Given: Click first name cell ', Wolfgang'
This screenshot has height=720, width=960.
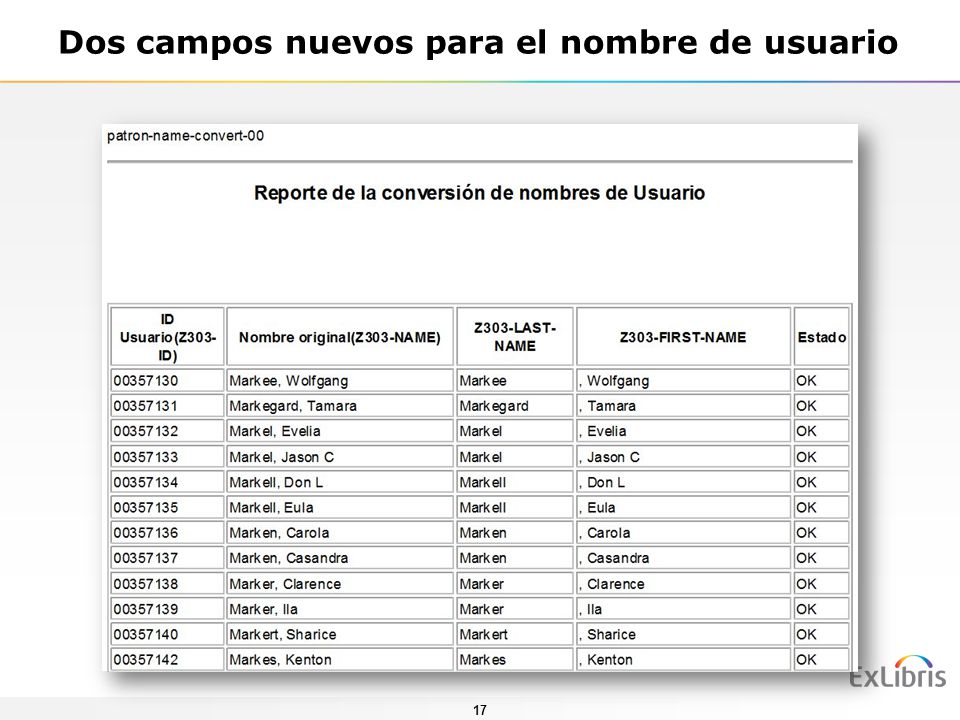Looking at the screenshot, I should tap(683, 380).
